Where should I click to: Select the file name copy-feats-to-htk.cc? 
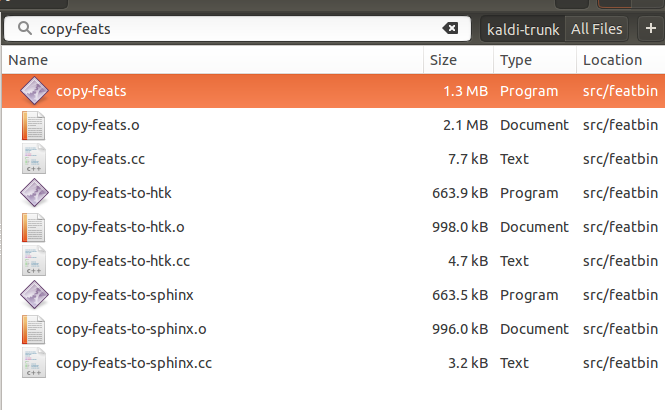(x=123, y=261)
